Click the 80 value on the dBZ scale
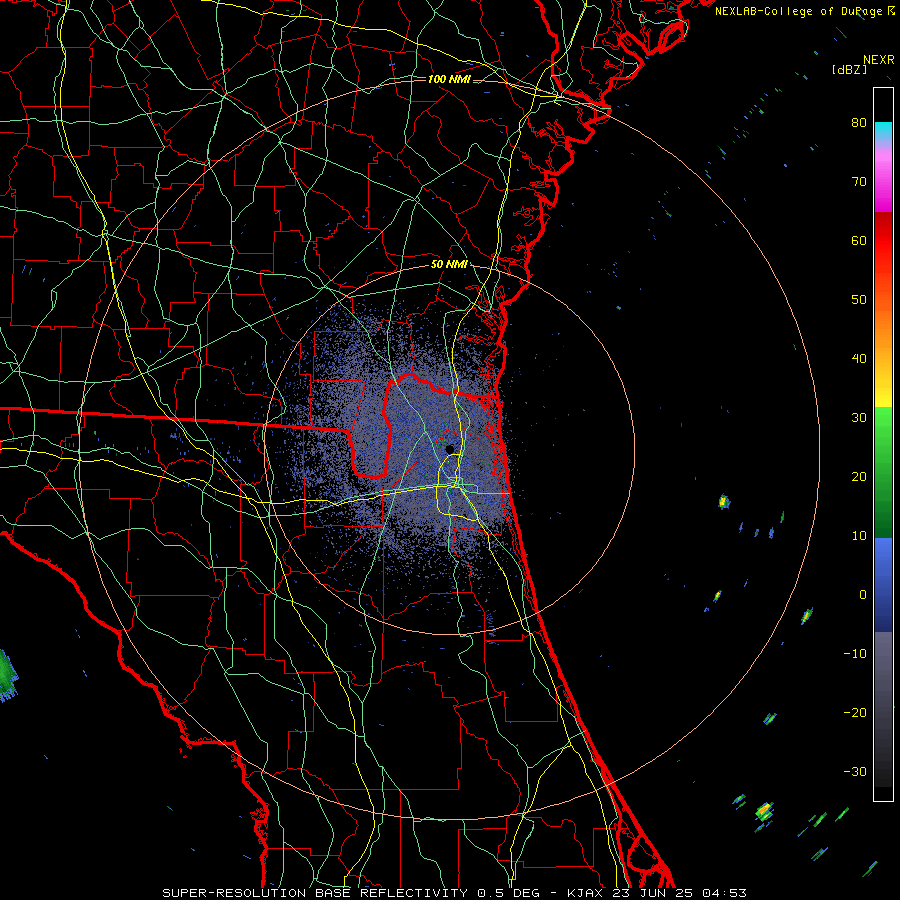 click(859, 122)
